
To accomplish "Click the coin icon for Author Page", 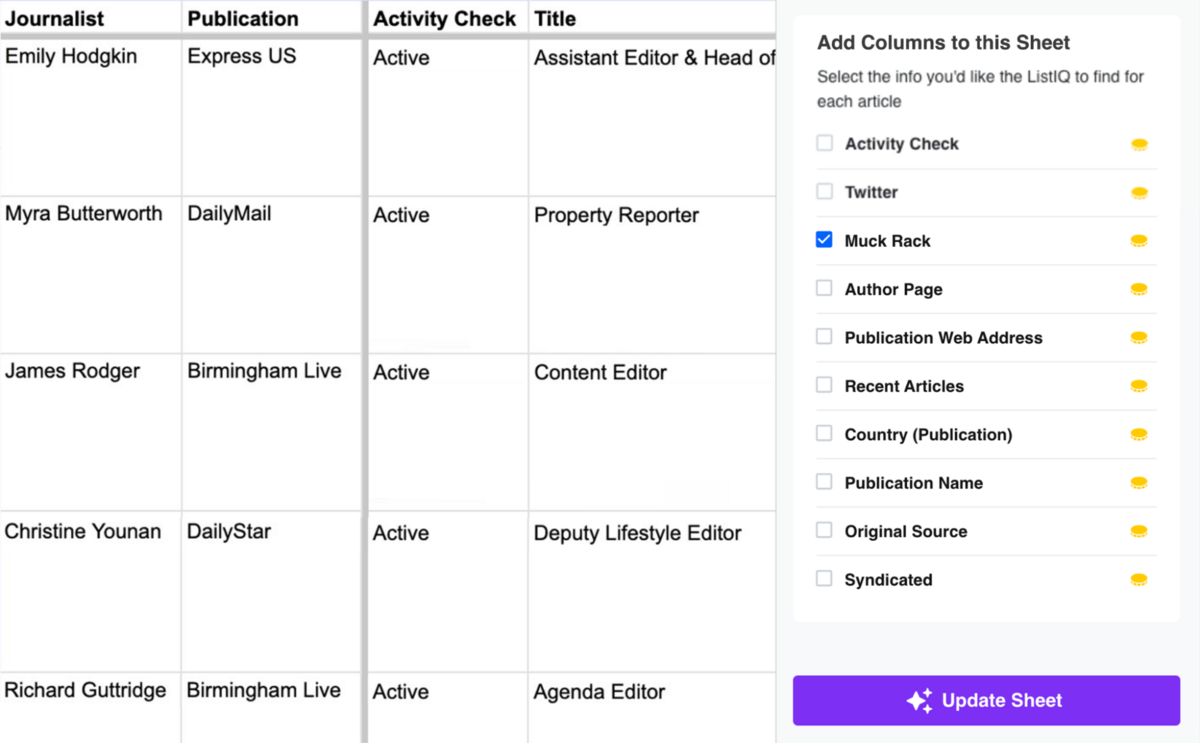I will click(x=1138, y=289).
